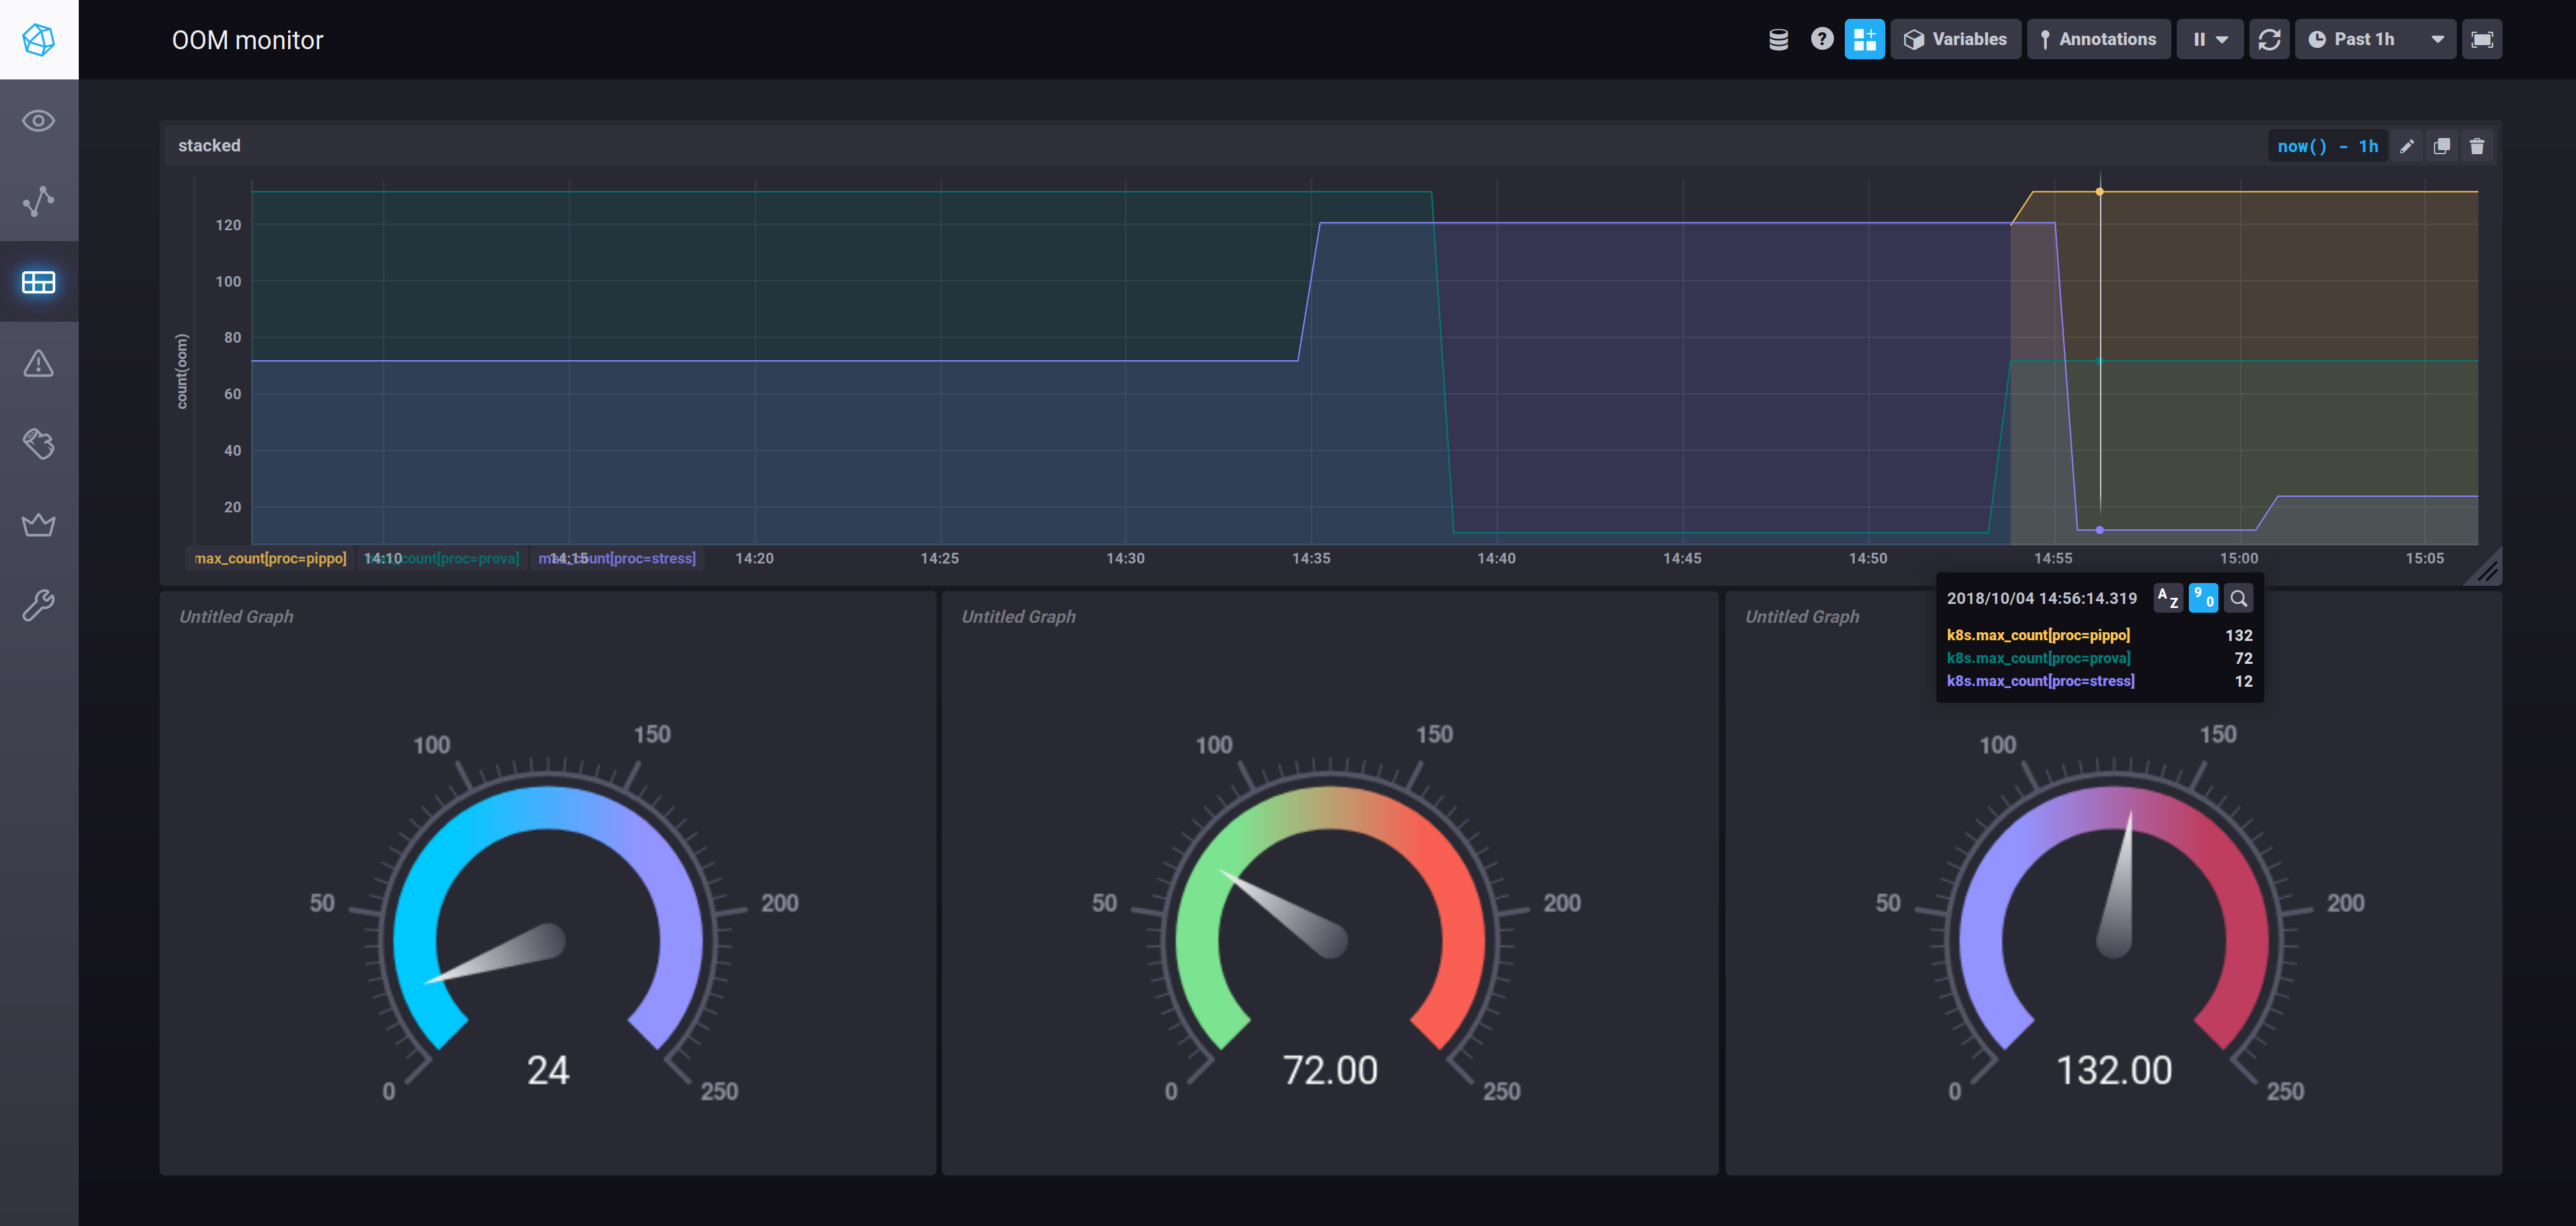Viewport: 2576px width, 1226px height.
Task: Open Variables control bar
Action: 1955,39
